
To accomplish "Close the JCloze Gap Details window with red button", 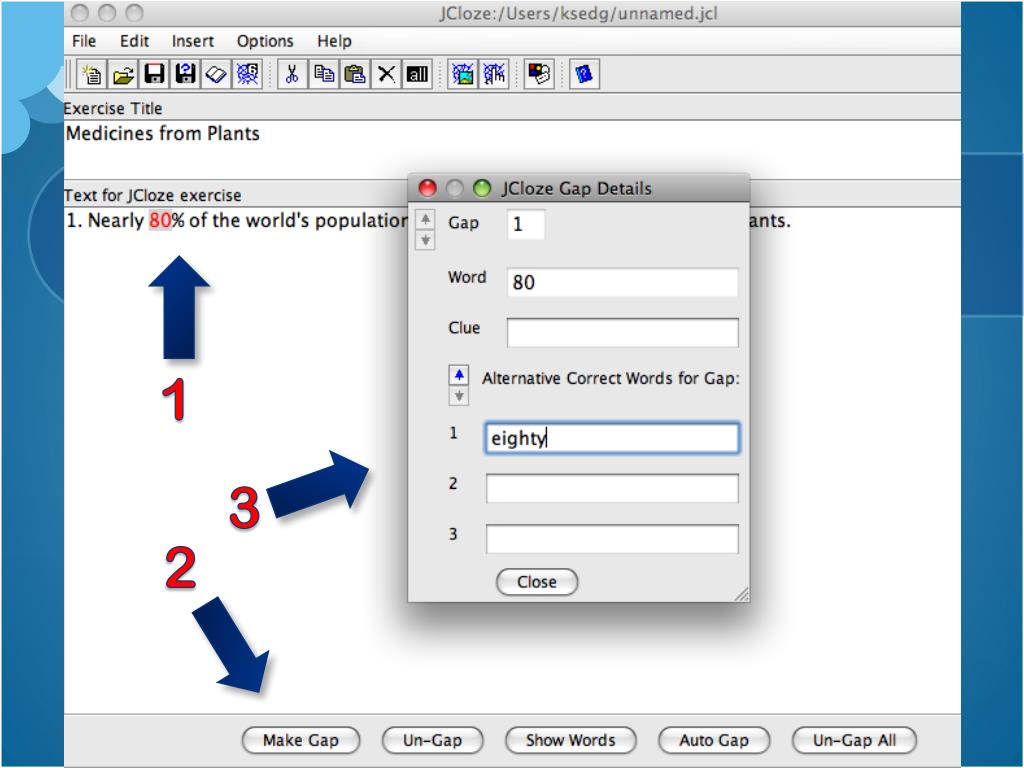I will click(427, 188).
